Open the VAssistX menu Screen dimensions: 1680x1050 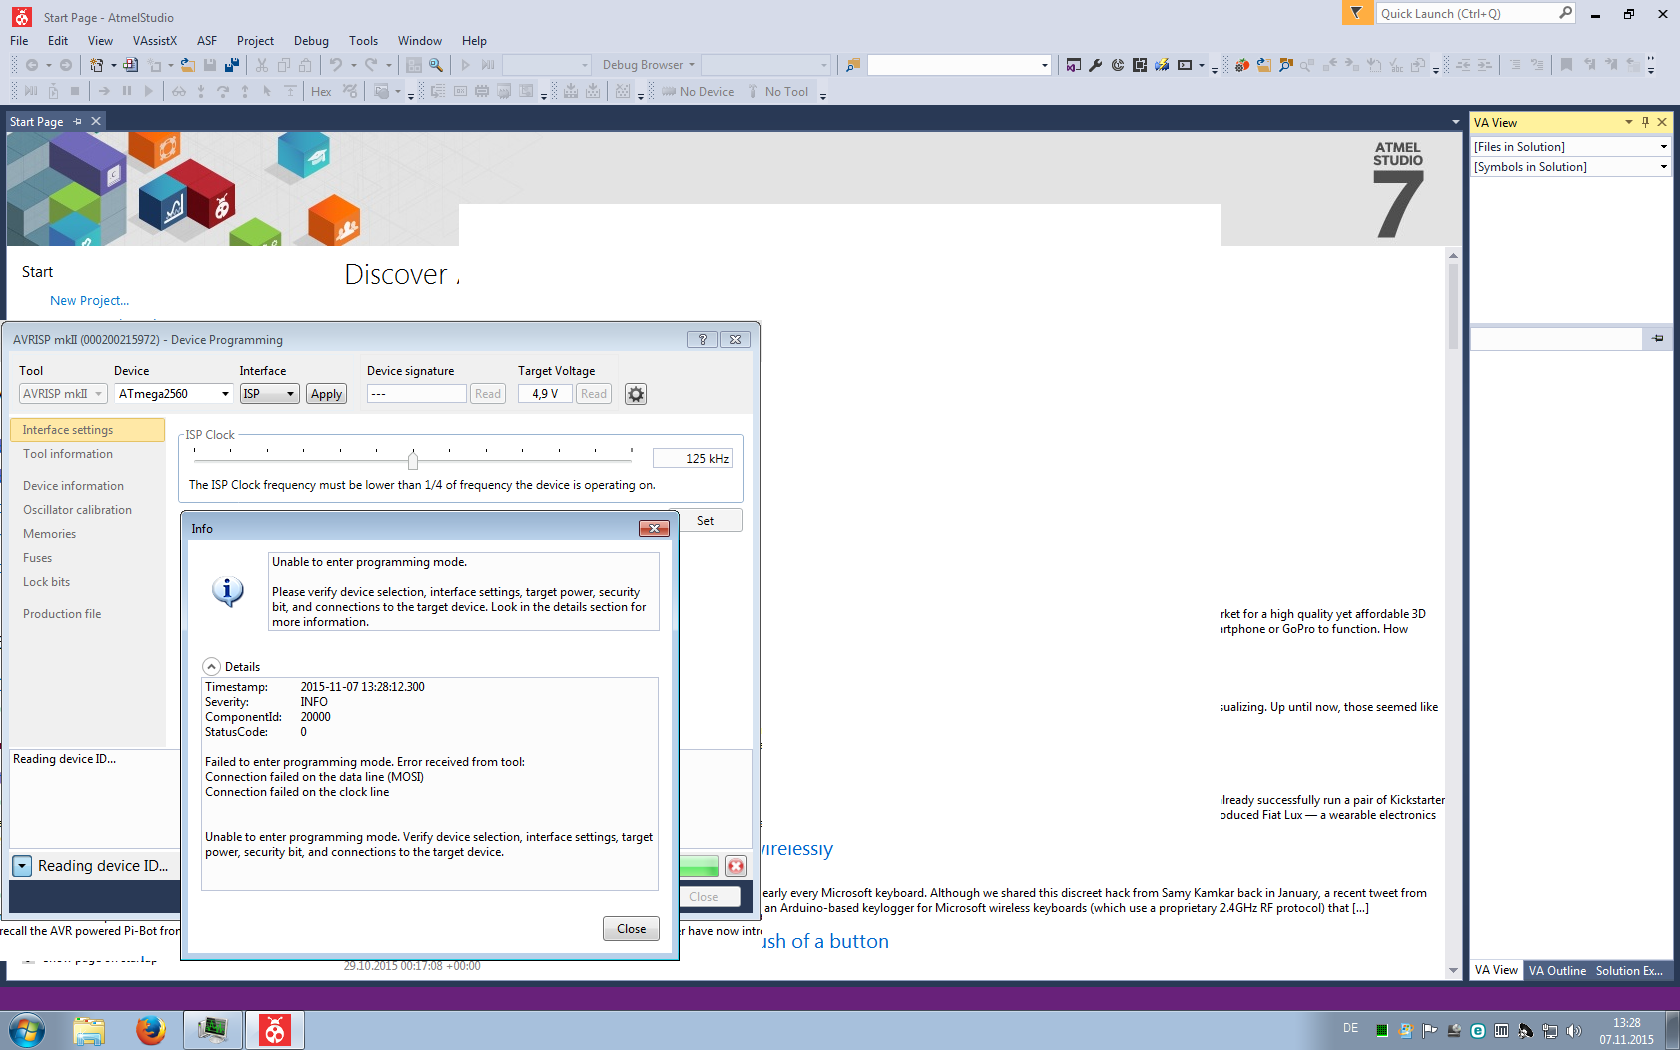[155, 41]
